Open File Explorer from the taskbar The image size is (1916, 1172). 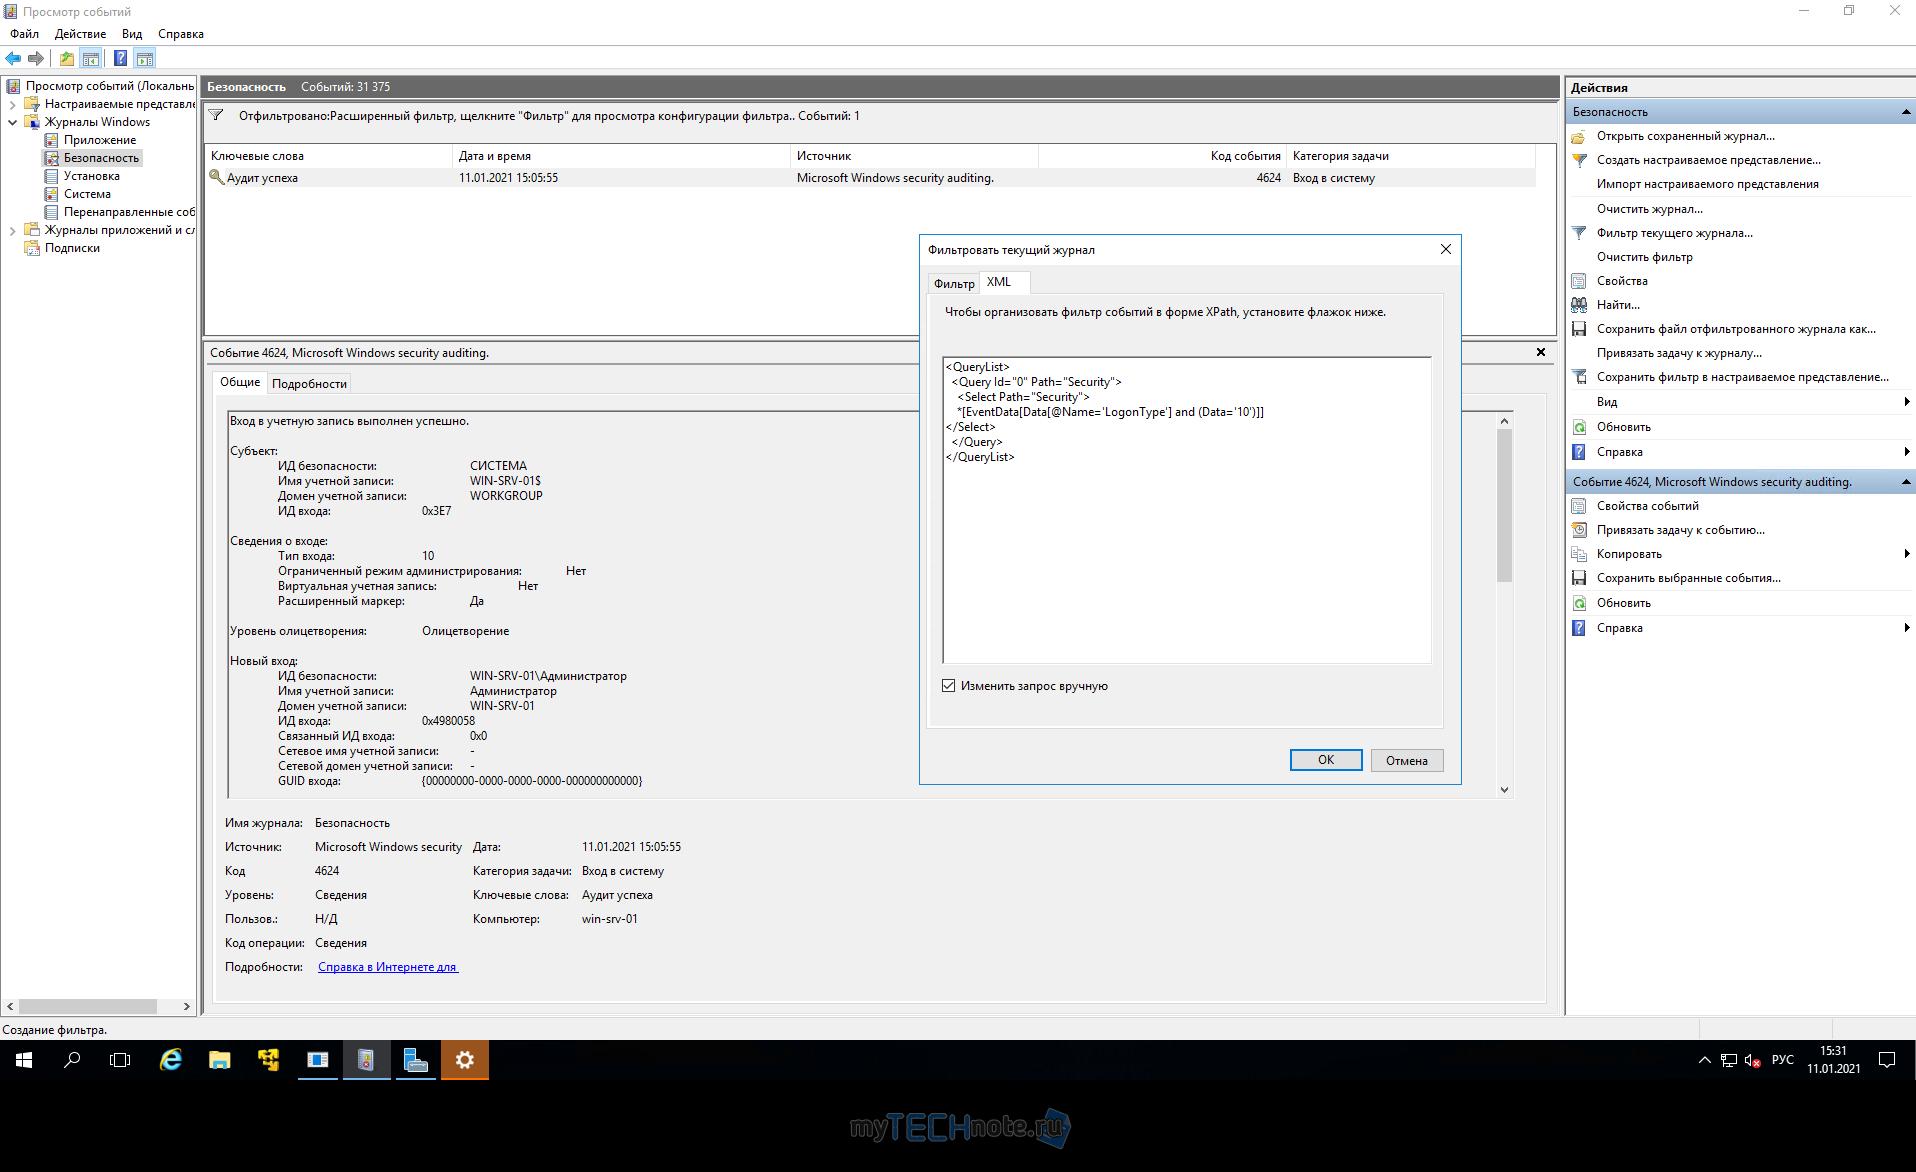(219, 1060)
